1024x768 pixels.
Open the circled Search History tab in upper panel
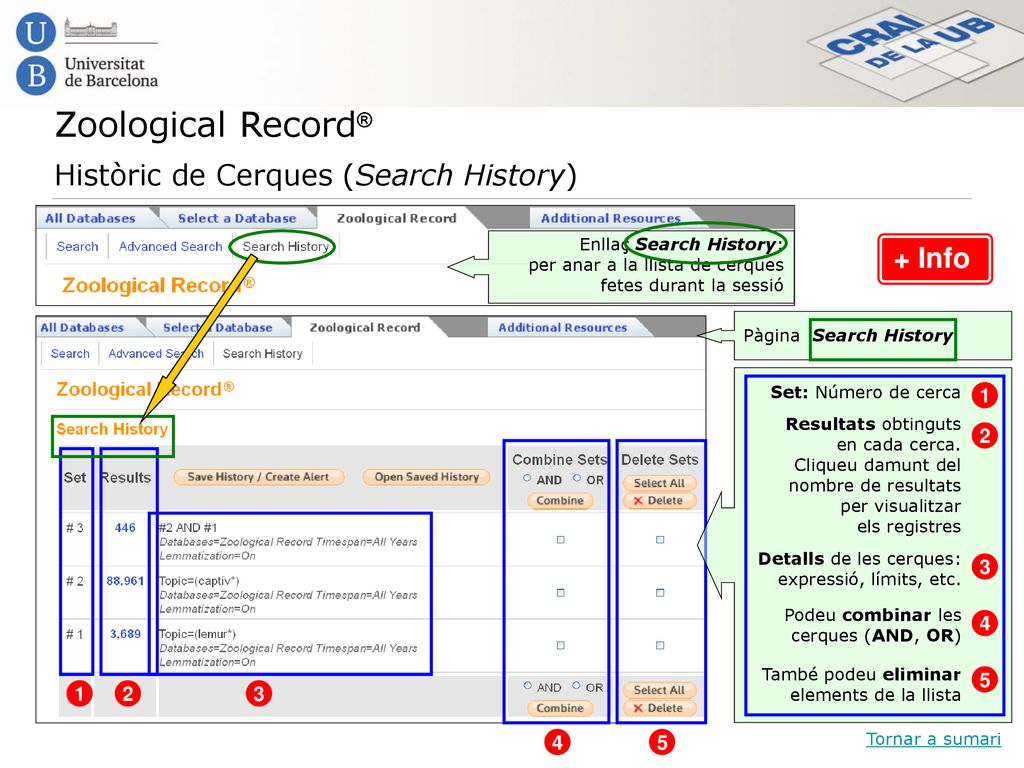[285, 246]
